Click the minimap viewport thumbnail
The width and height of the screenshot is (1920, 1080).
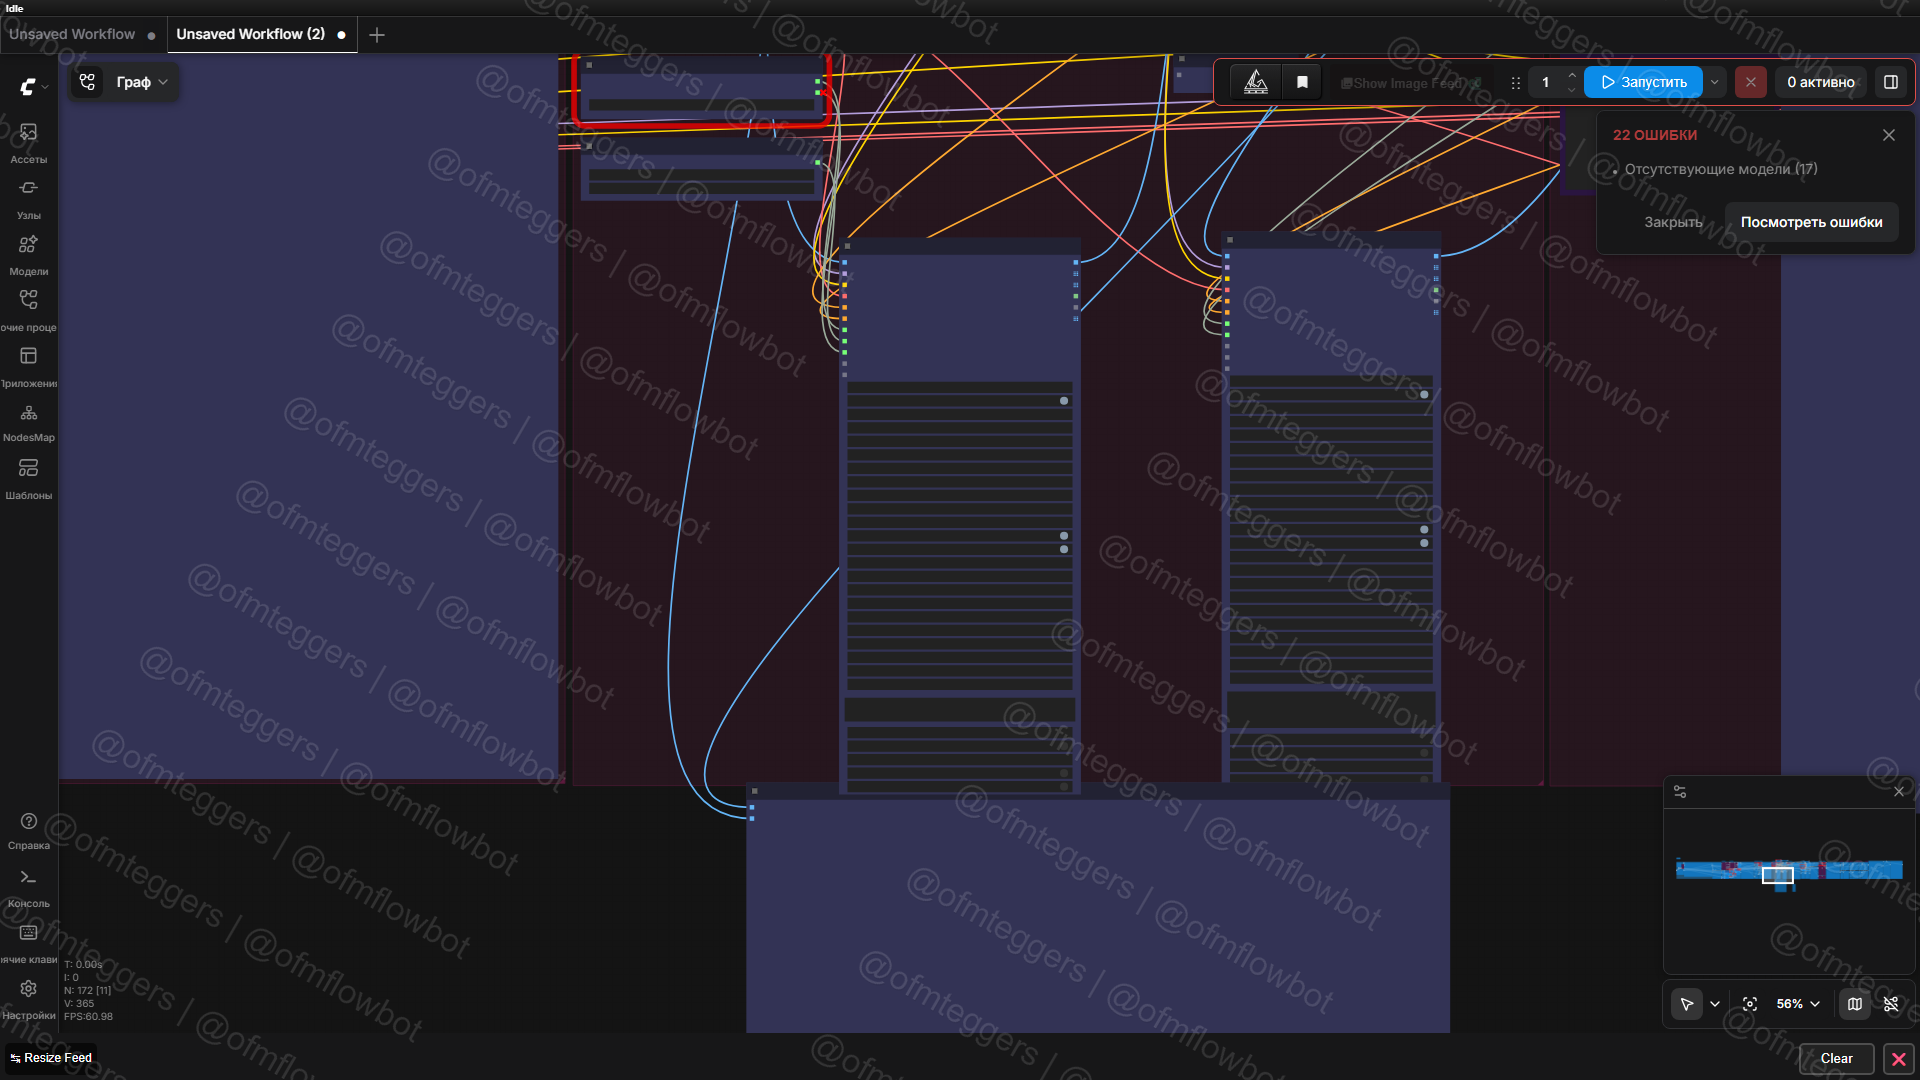(x=1777, y=875)
